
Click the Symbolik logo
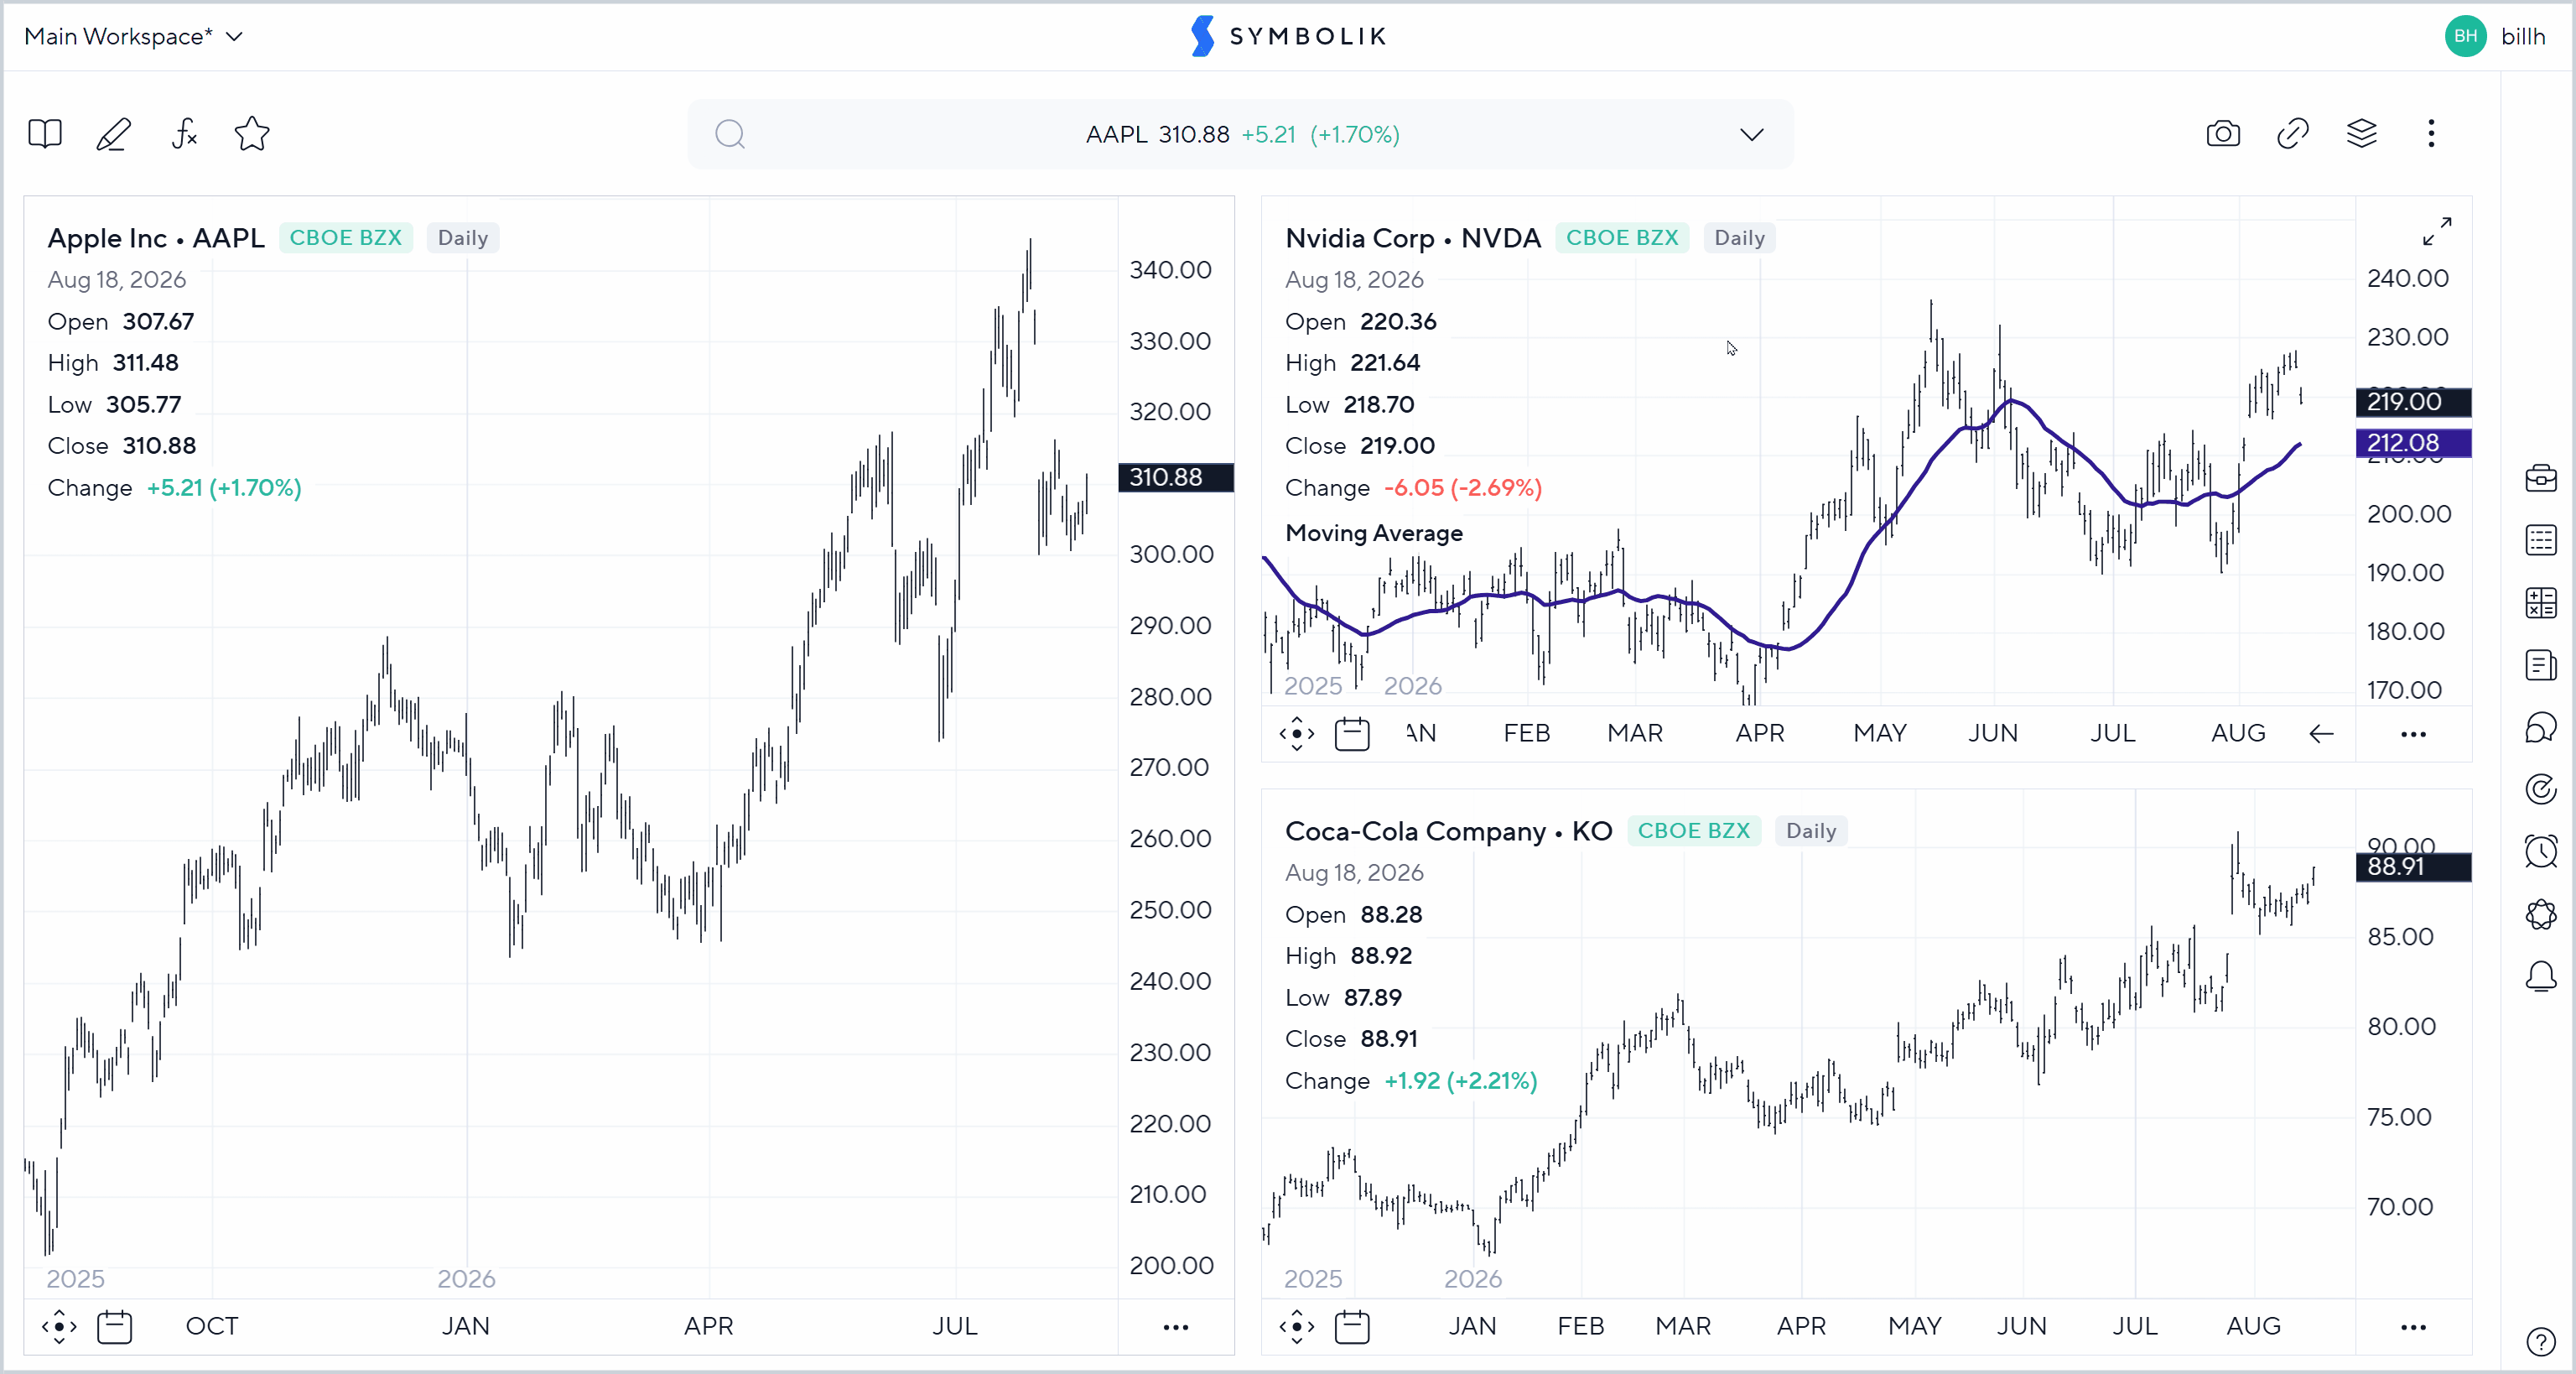[1288, 37]
